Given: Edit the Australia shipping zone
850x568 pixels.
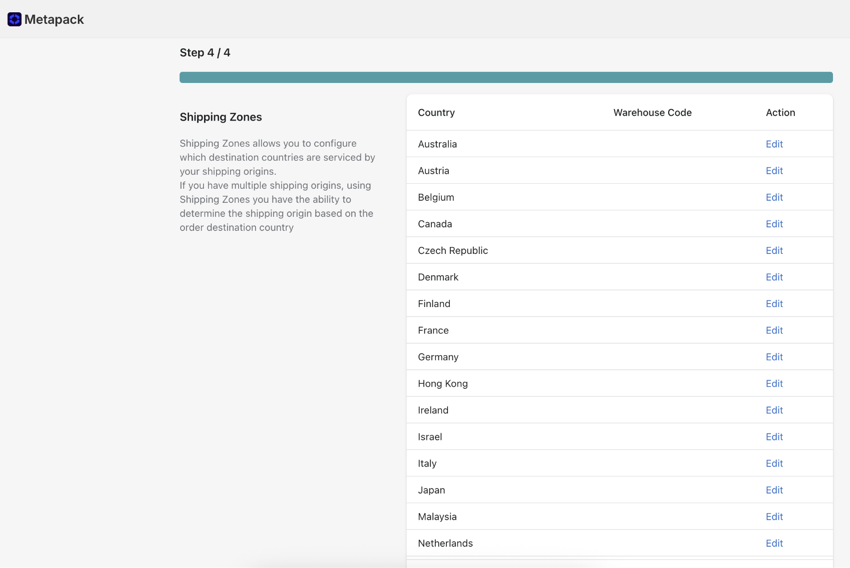Looking at the screenshot, I should click(774, 144).
